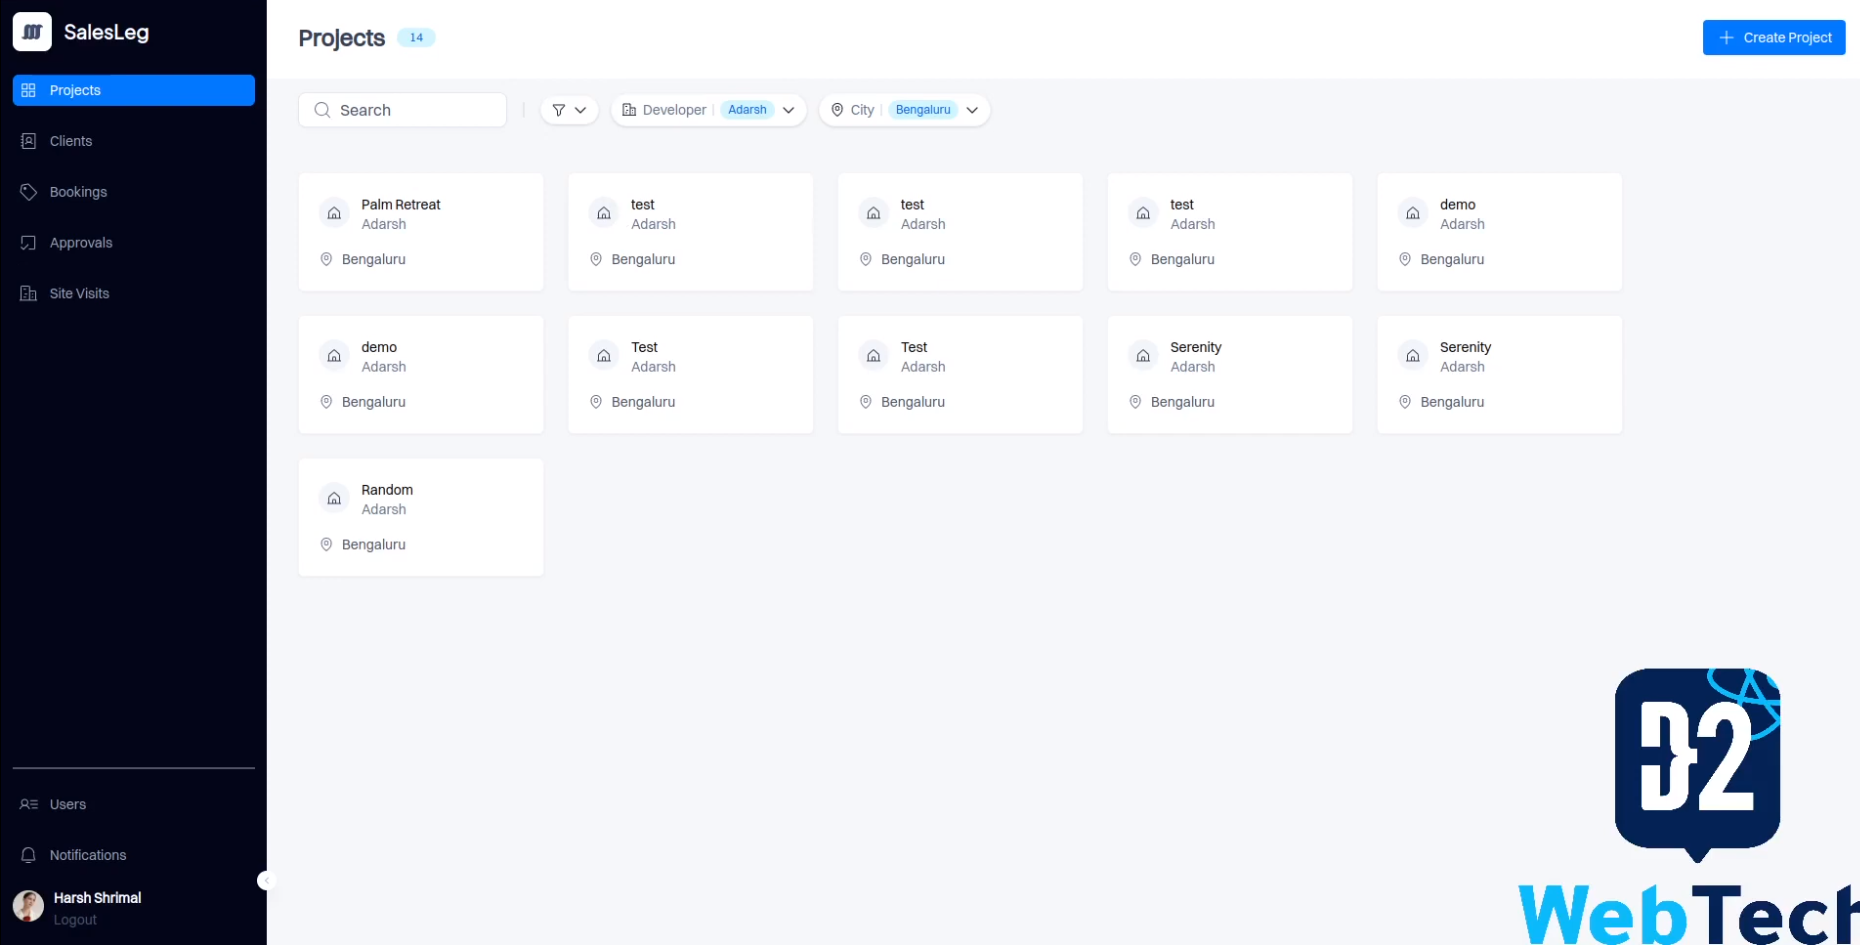
Task: Collapse the sidebar using arrow handle
Action: [265, 881]
